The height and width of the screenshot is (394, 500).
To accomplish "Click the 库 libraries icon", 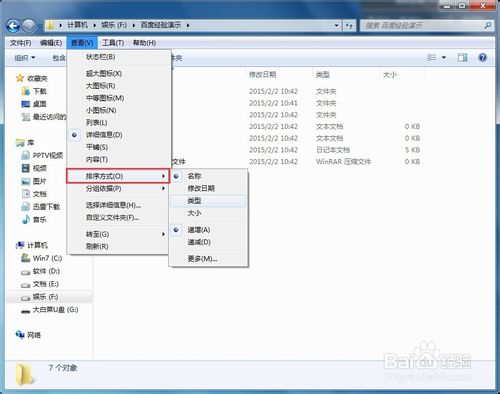I will coord(20,143).
